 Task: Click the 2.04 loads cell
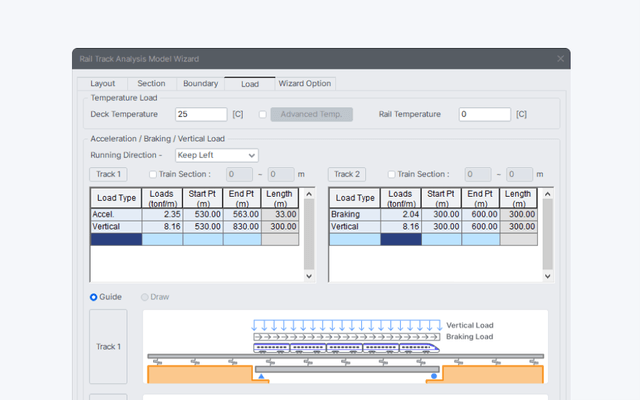401,215
